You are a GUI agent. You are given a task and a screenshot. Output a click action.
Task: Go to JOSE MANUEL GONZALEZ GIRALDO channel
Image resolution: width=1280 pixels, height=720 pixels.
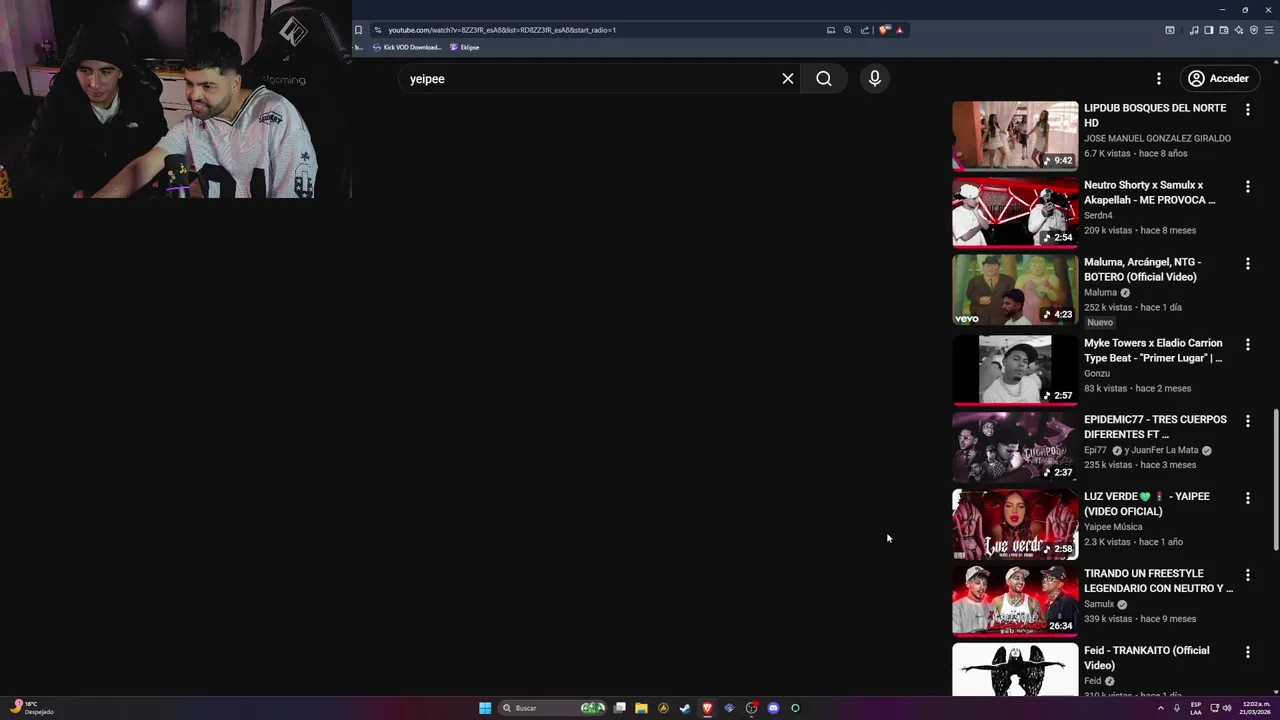click(1157, 138)
